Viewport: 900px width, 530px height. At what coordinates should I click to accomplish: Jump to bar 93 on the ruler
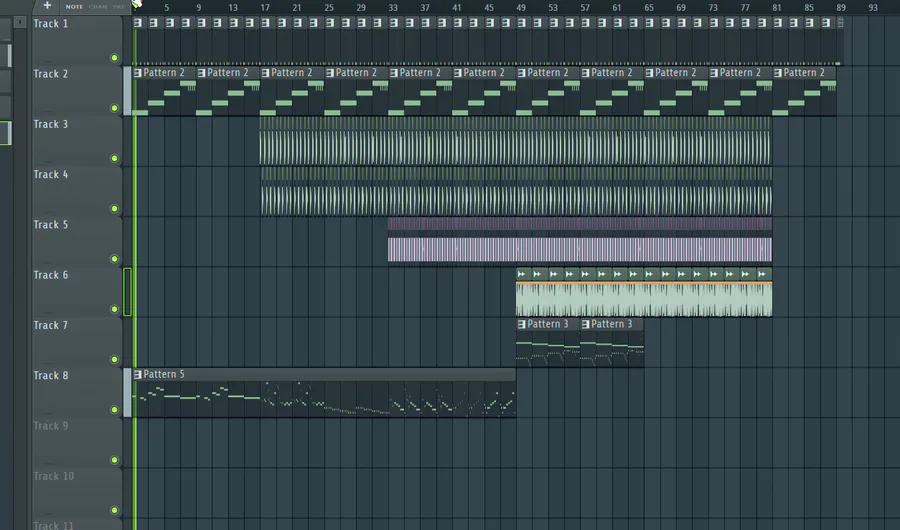pyautogui.click(x=872, y=7)
